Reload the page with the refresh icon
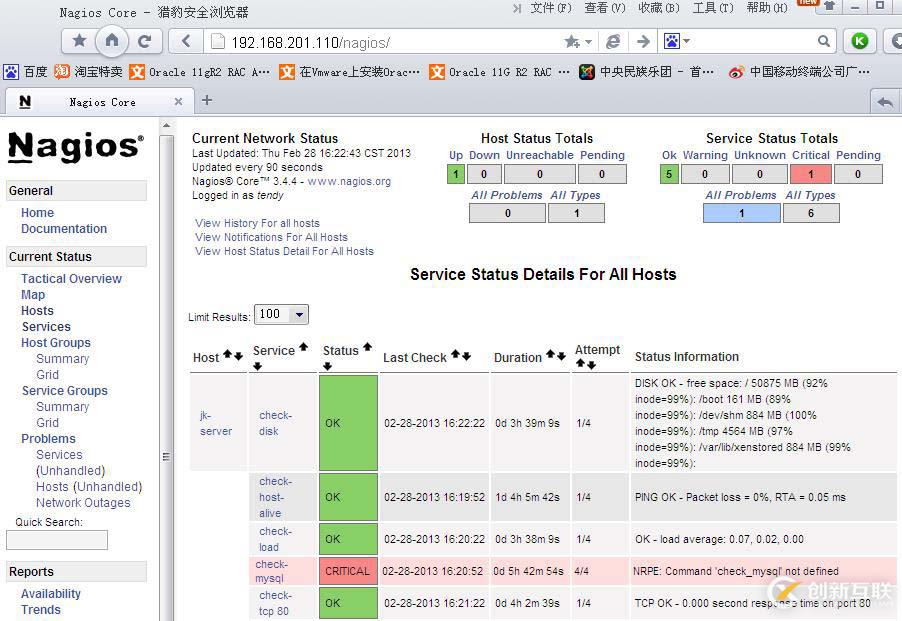The image size is (902, 621). pos(144,41)
